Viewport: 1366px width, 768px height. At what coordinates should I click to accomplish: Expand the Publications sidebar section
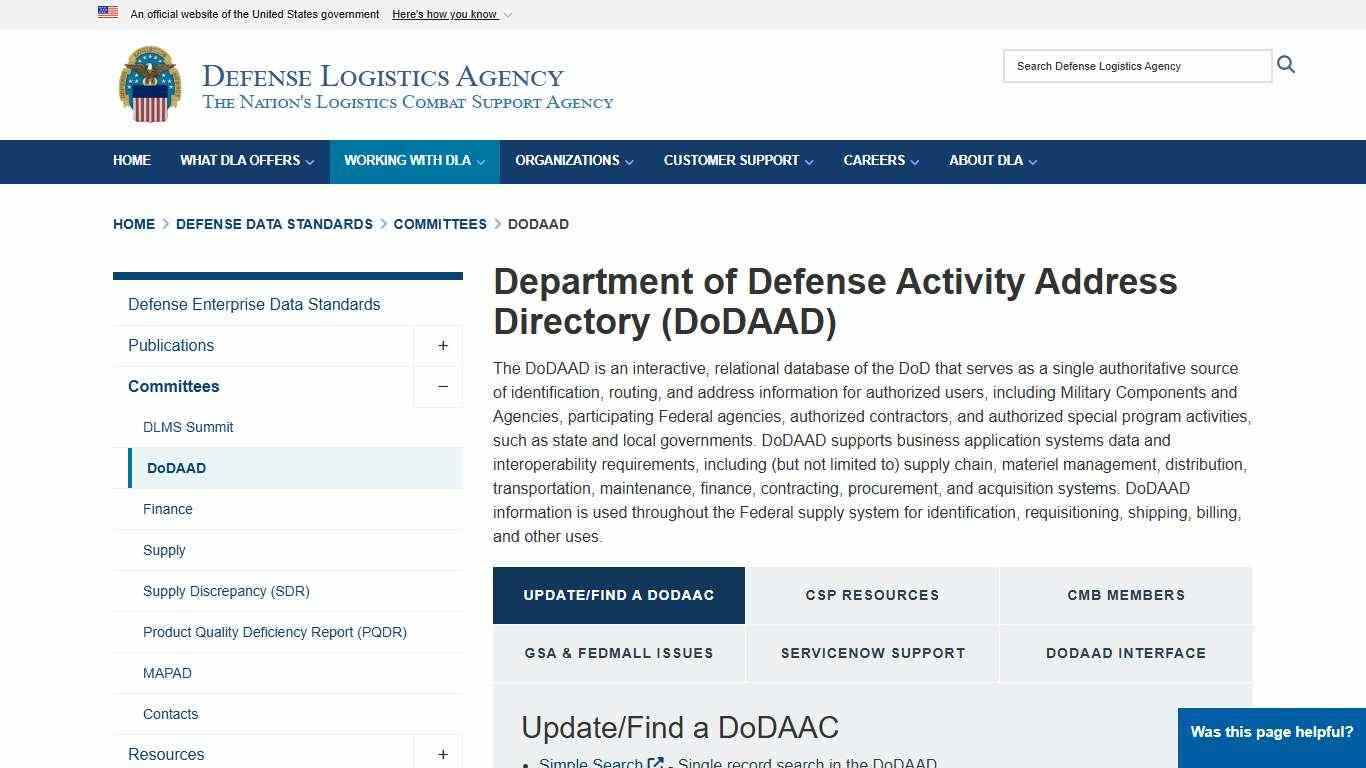(441, 345)
